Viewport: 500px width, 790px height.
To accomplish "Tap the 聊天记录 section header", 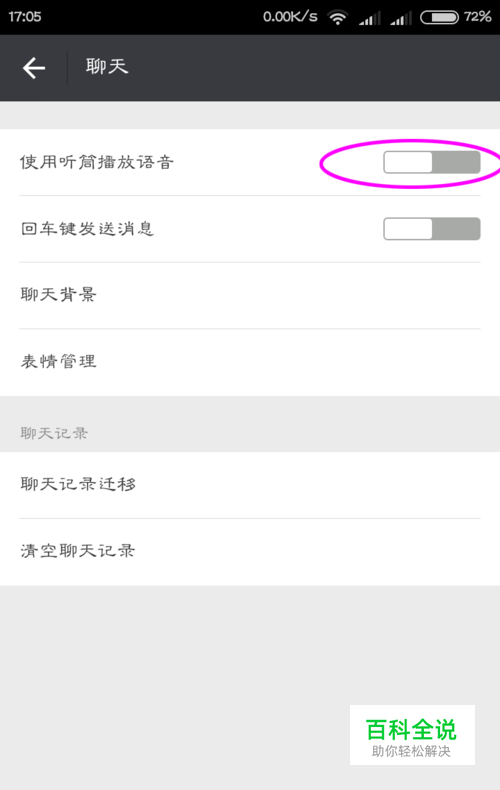I will tap(54, 433).
